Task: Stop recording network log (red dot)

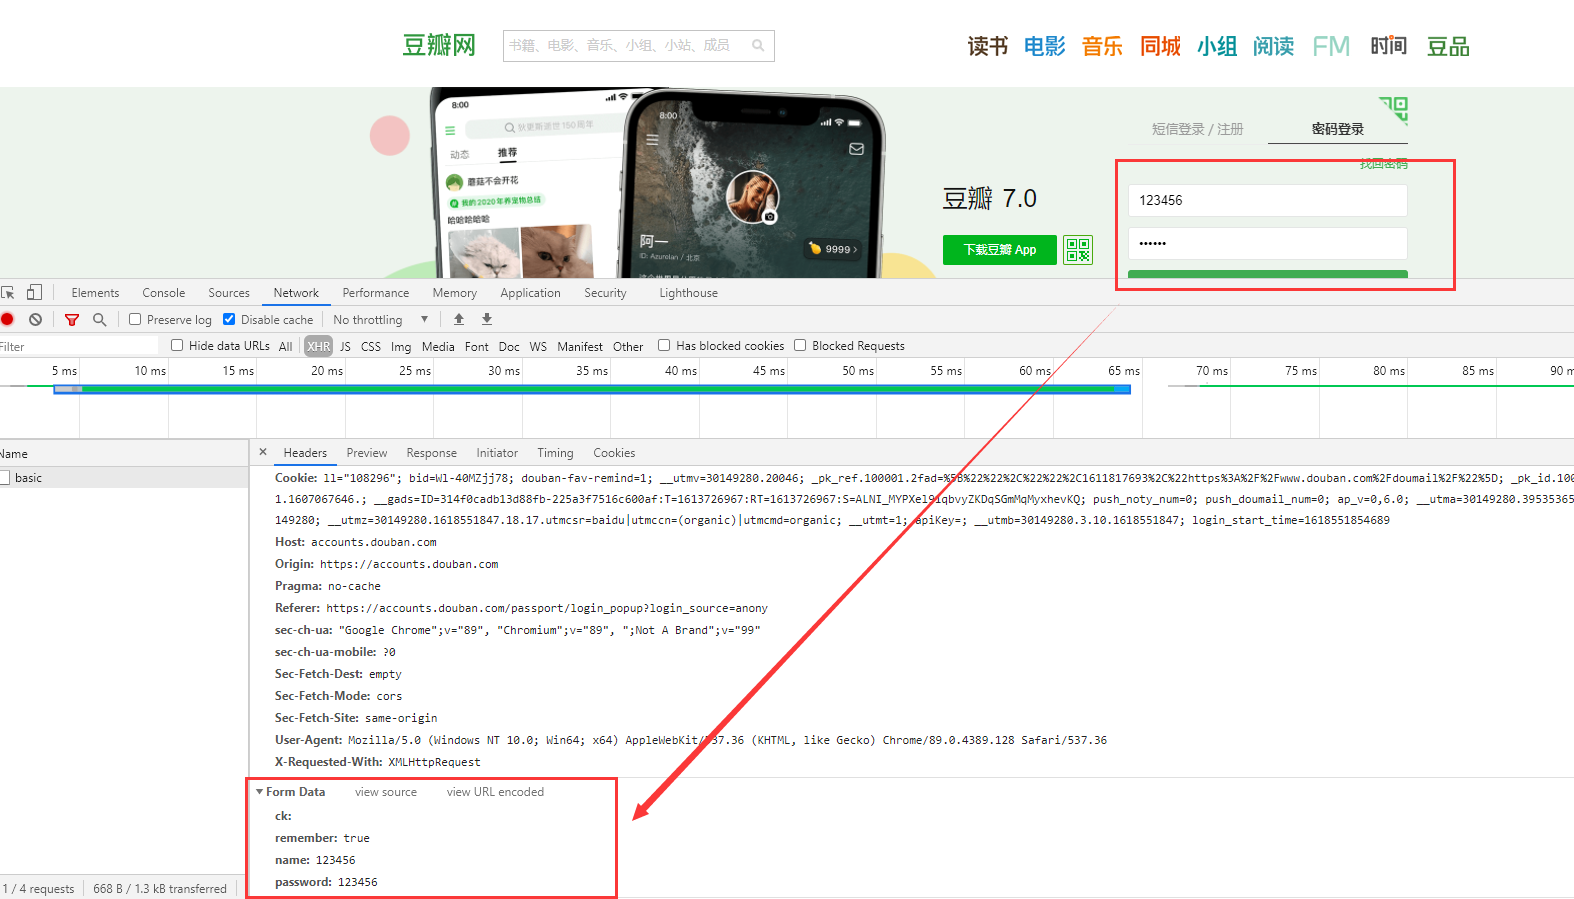Action: pyautogui.click(x=7, y=320)
